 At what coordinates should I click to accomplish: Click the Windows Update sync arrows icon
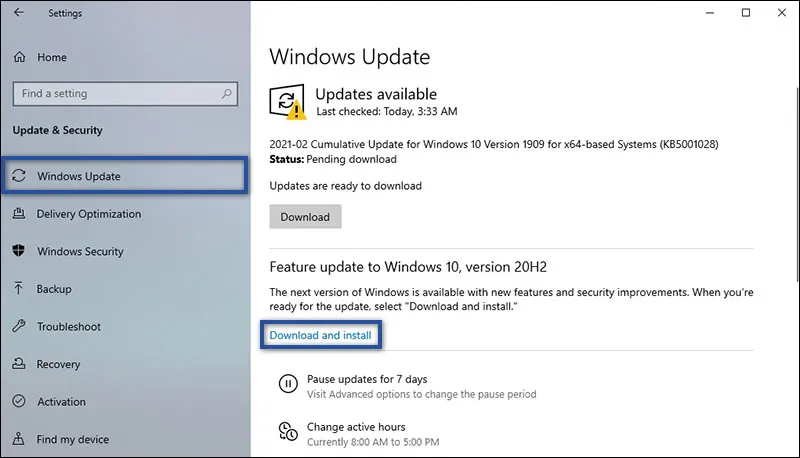pos(19,176)
